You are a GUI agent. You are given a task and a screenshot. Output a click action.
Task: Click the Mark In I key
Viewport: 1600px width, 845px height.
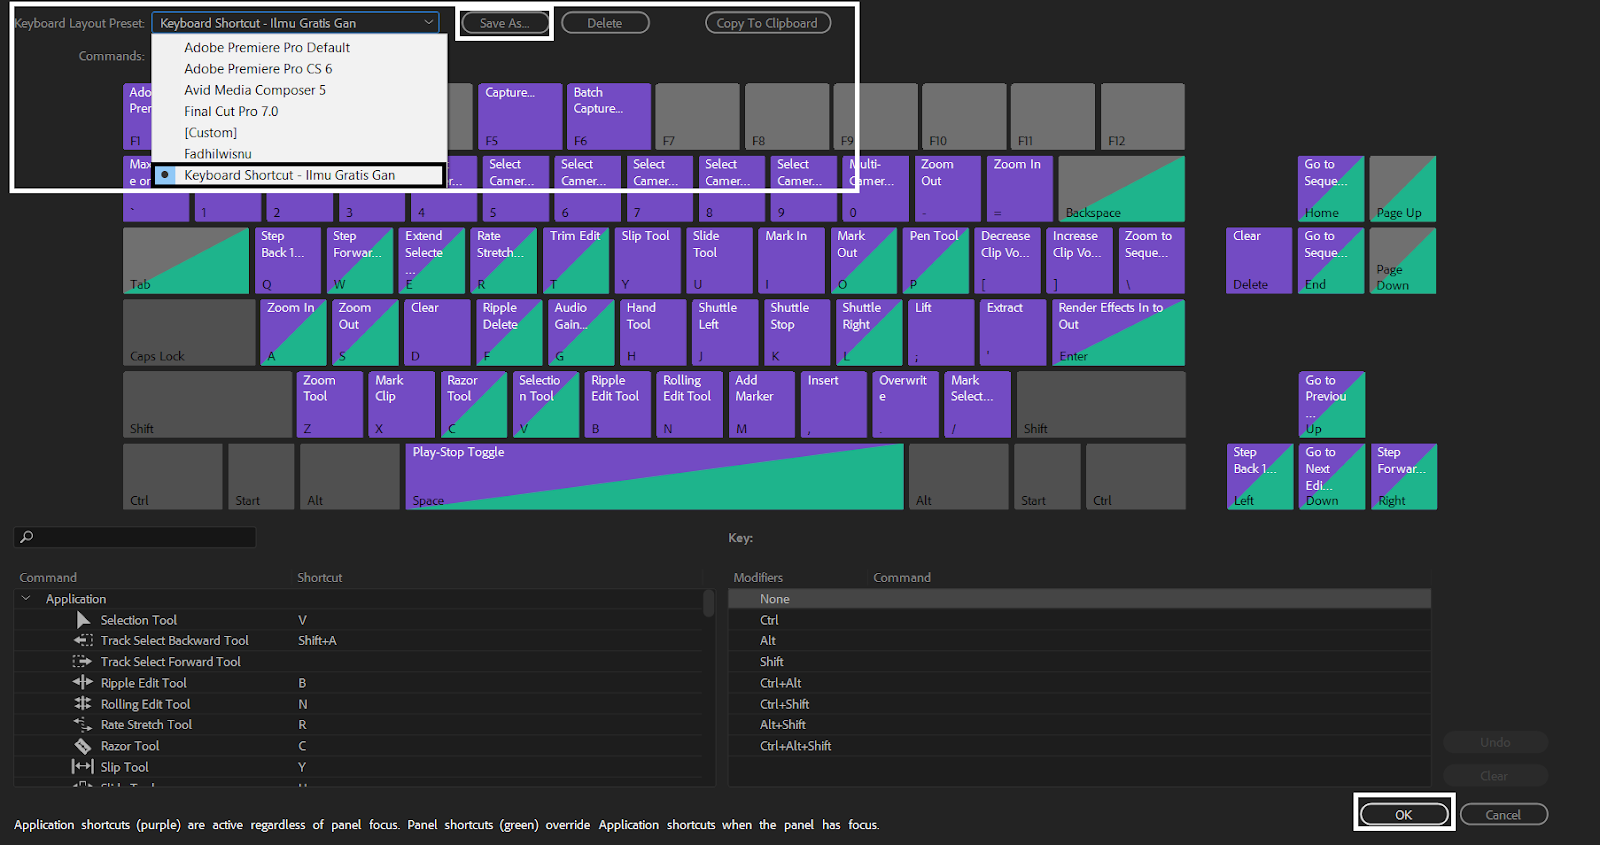791,261
